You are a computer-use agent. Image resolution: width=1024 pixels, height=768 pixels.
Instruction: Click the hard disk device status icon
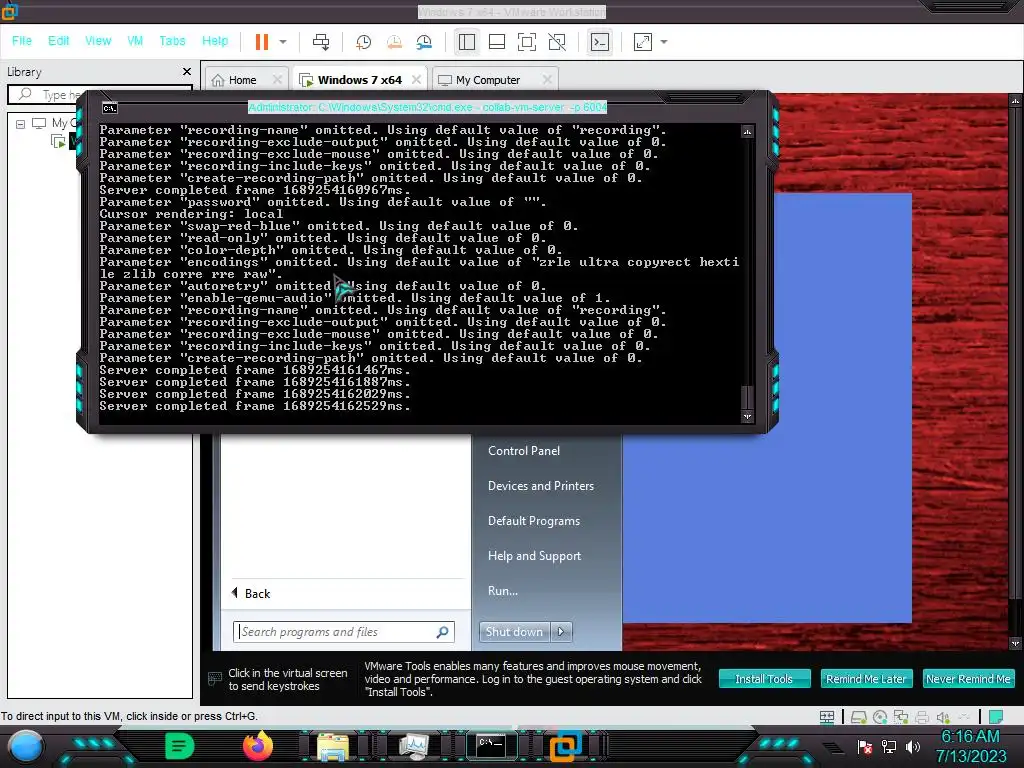tap(858, 717)
